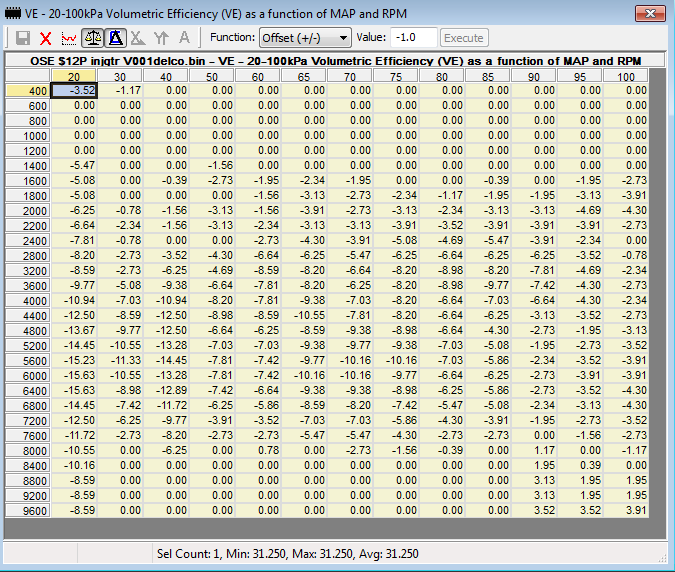This screenshot has width=675, height=572.
Task: Click the Execute button
Action: 464,38
